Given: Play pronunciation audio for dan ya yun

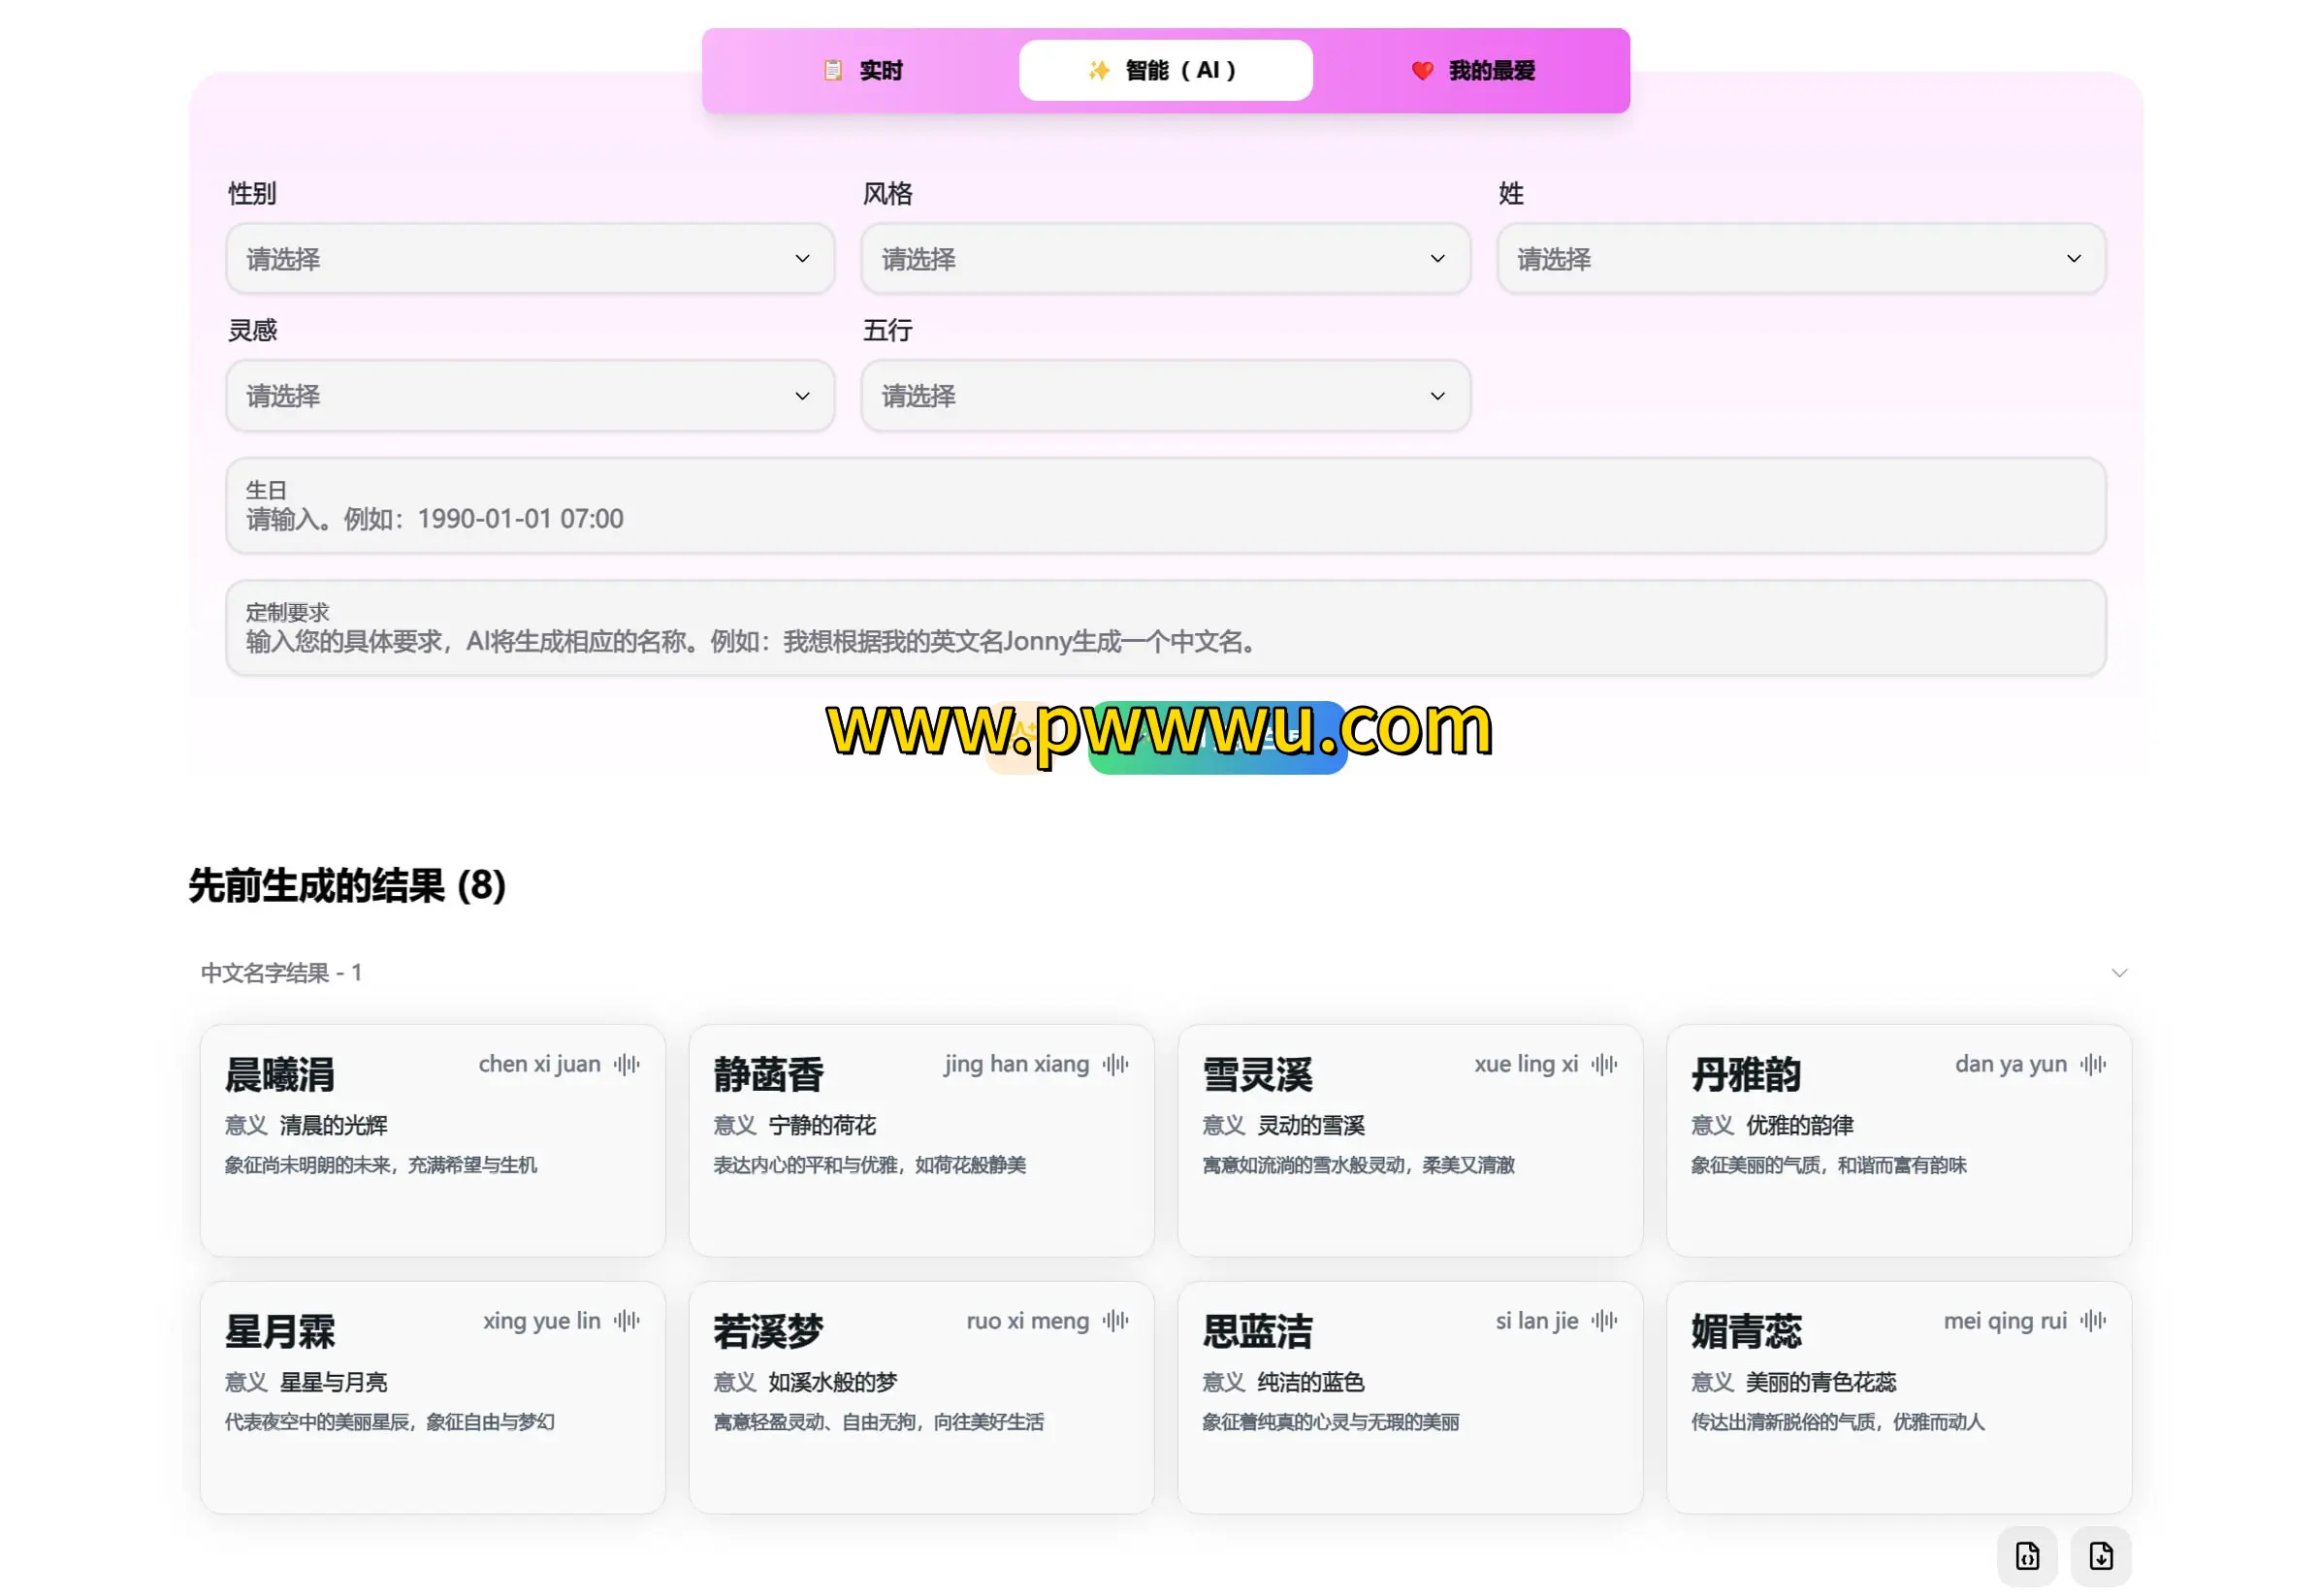Looking at the screenshot, I should click(2093, 1064).
